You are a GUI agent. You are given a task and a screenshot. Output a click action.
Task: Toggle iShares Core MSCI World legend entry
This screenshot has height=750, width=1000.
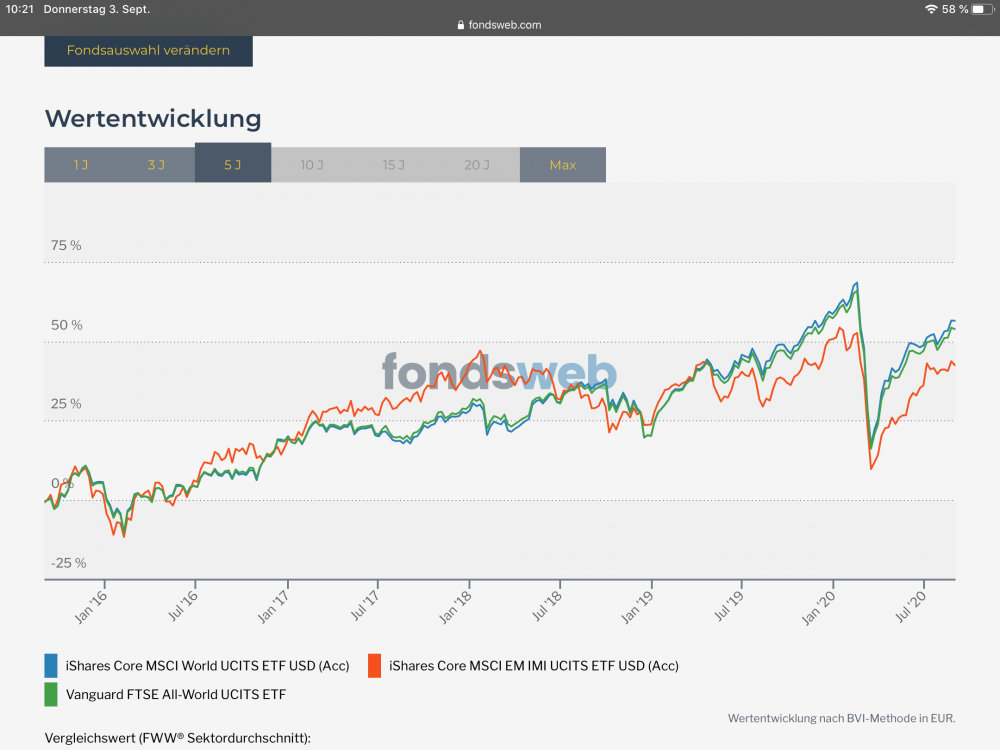[x=205, y=665]
